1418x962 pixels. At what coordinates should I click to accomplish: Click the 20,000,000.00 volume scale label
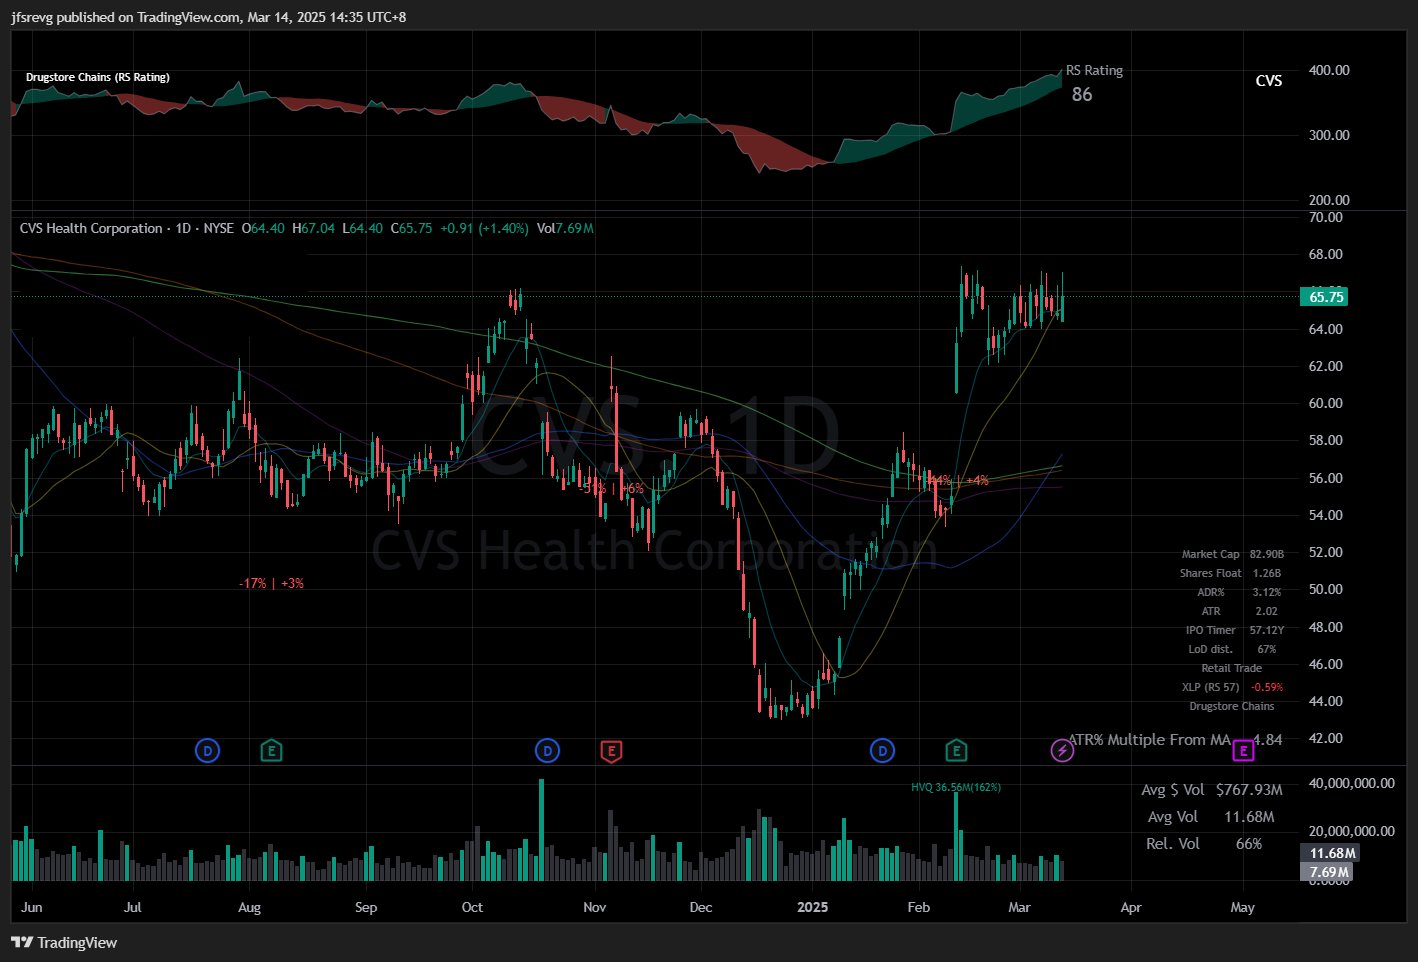point(1351,831)
